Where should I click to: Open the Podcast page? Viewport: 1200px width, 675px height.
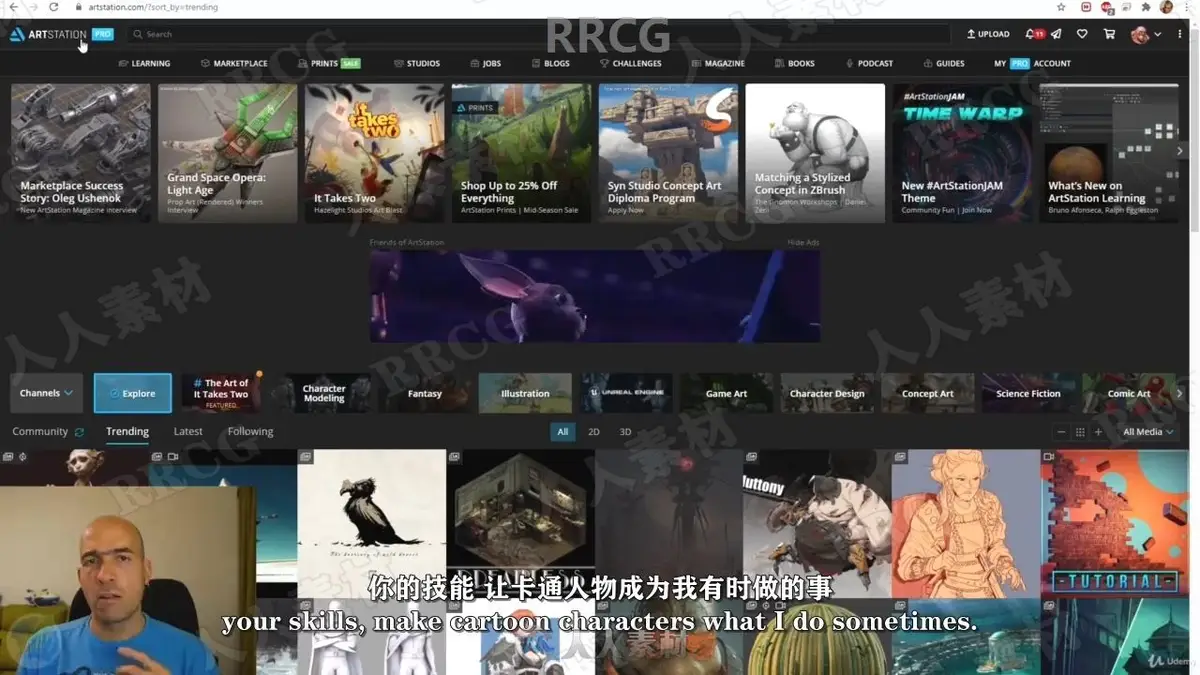click(x=869, y=63)
